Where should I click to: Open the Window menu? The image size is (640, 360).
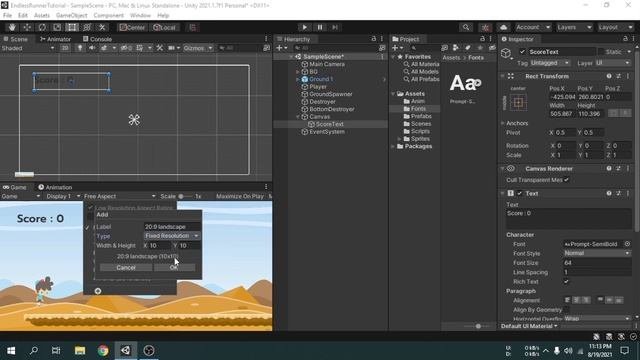(140, 16)
